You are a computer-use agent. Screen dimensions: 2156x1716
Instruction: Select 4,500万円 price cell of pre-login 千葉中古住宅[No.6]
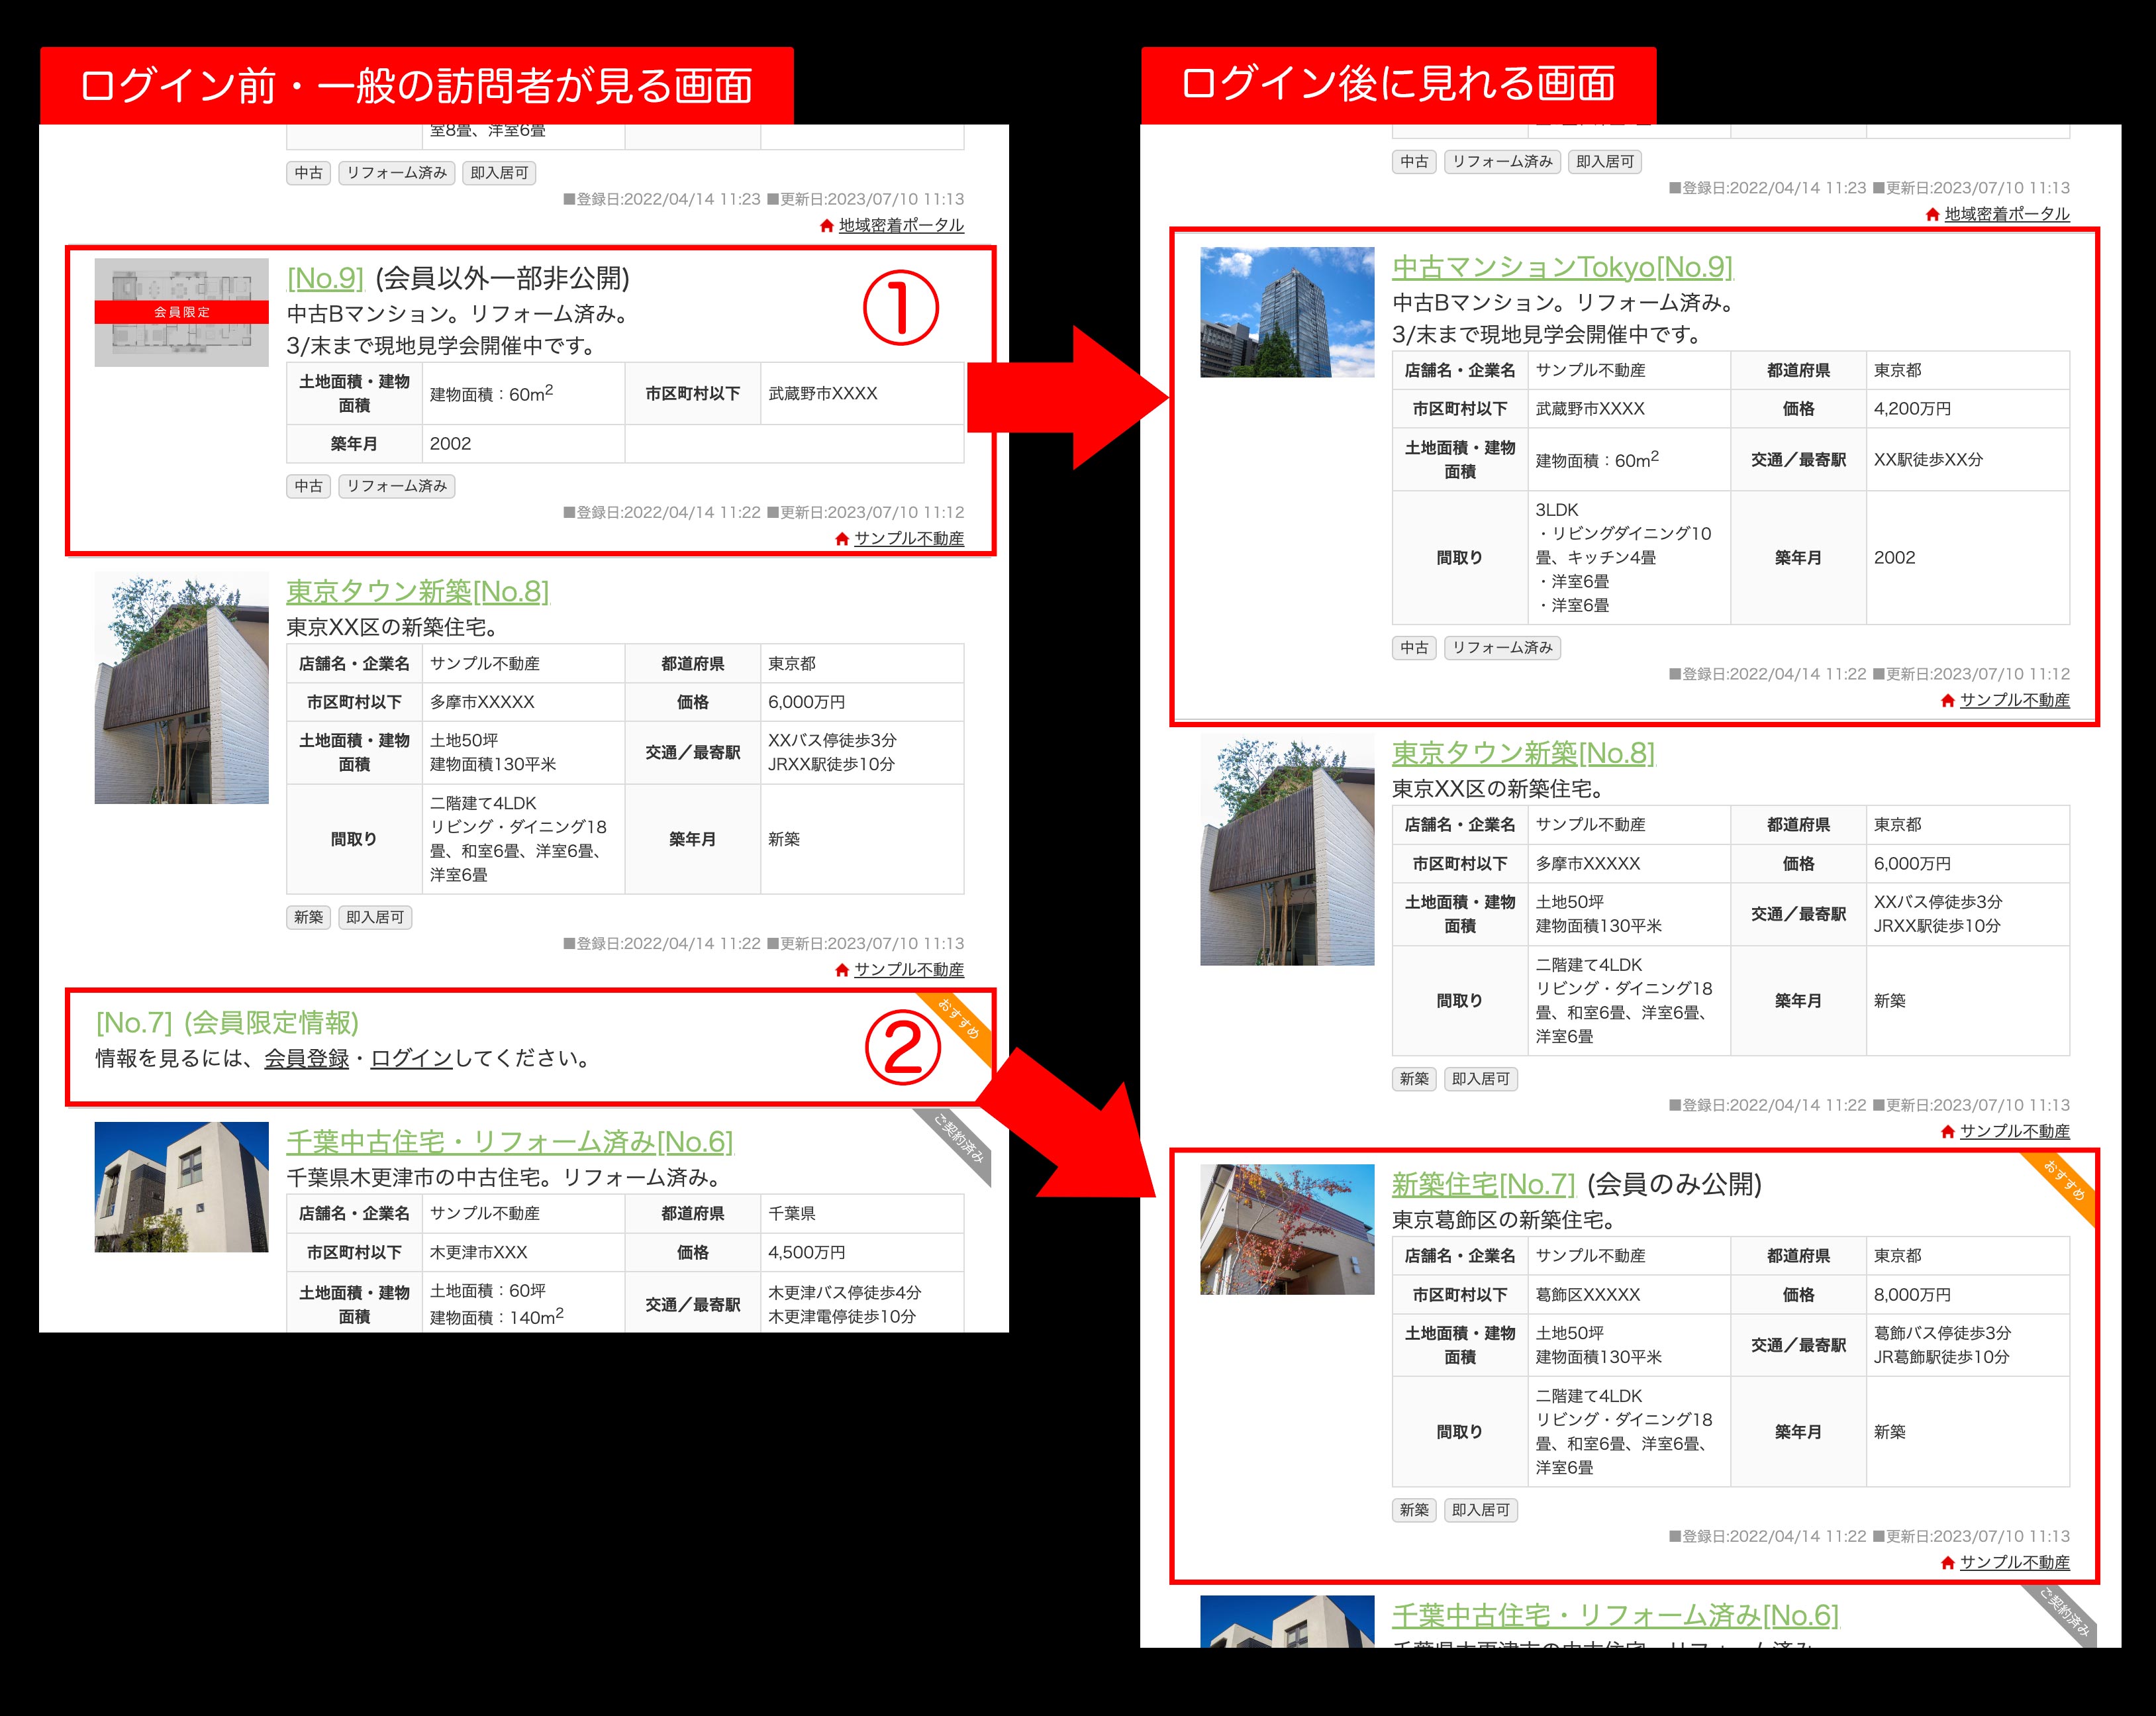click(862, 1252)
